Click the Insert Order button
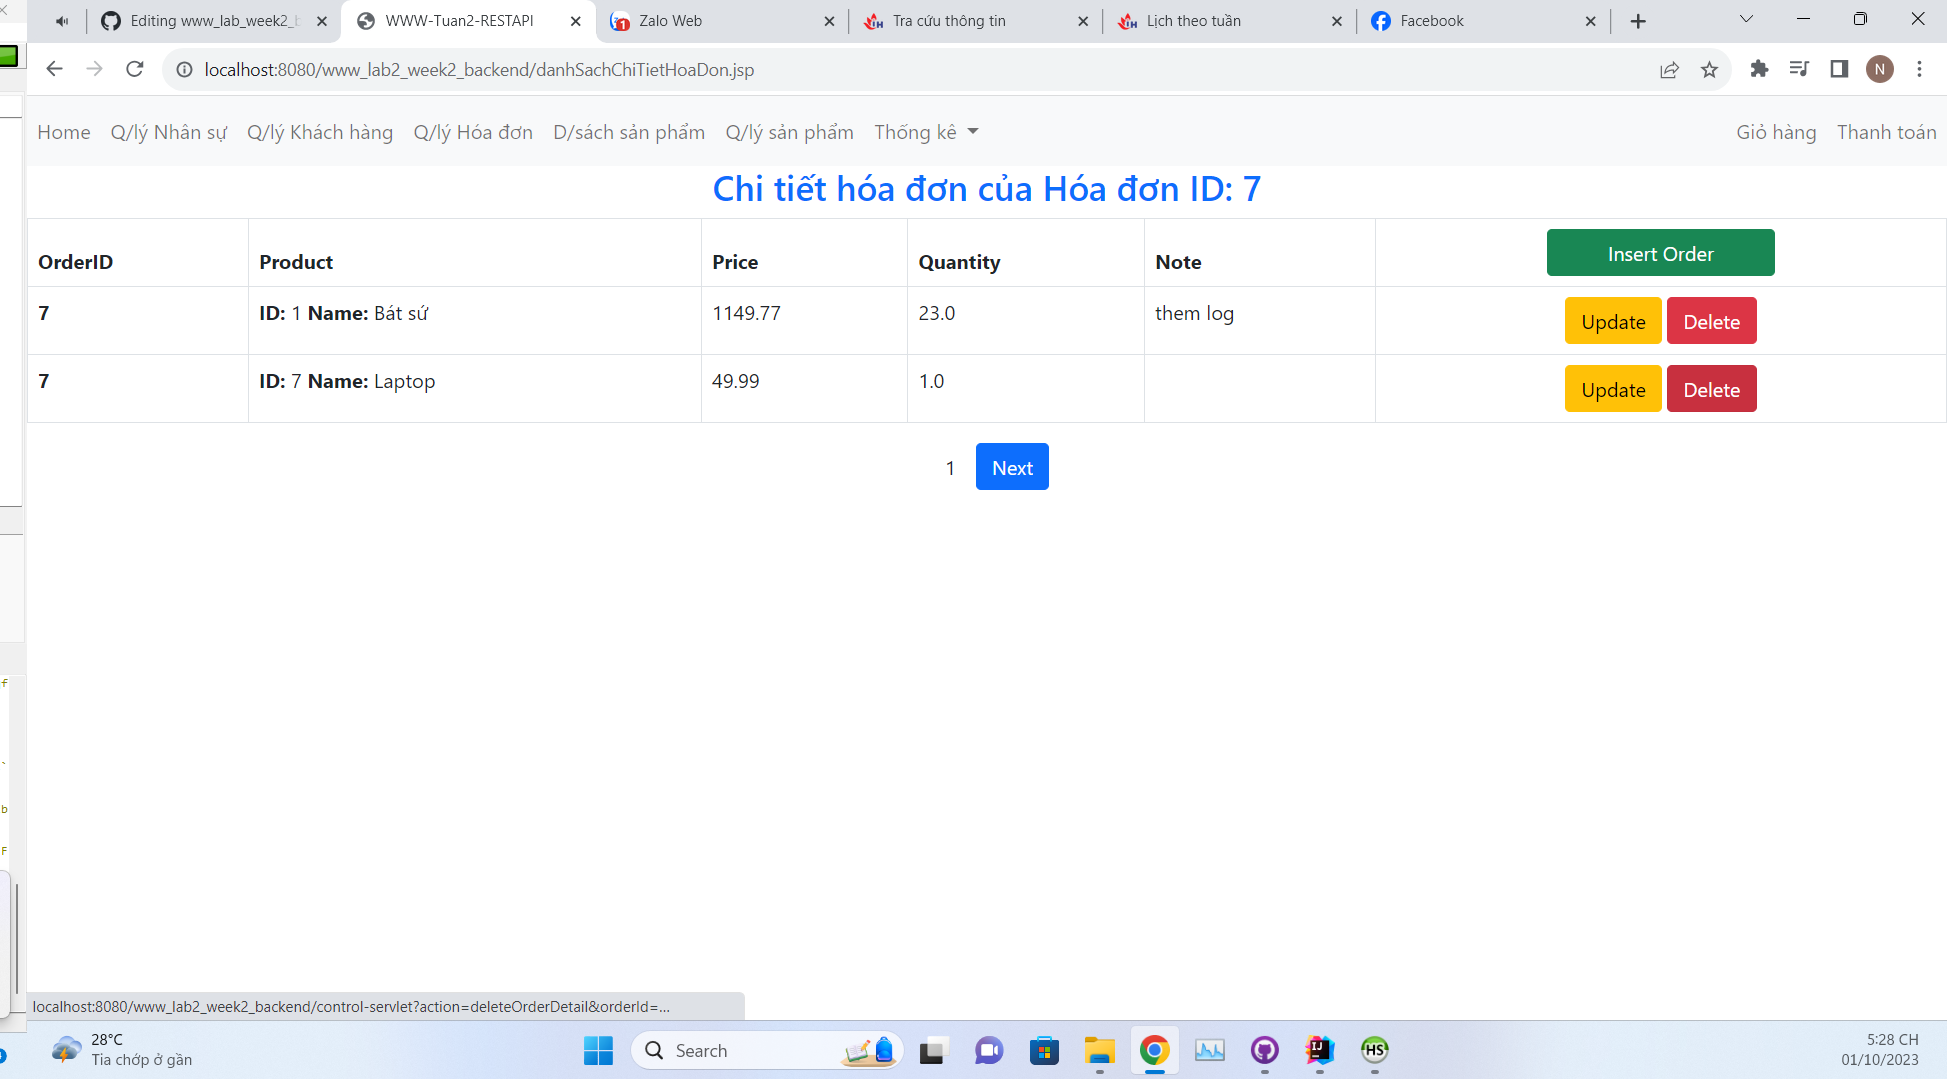 pyautogui.click(x=1660, y=253)
